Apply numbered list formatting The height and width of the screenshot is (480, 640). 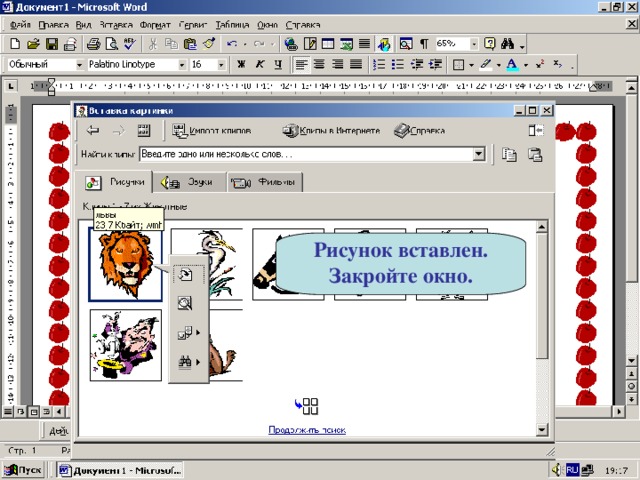[379, 64]
